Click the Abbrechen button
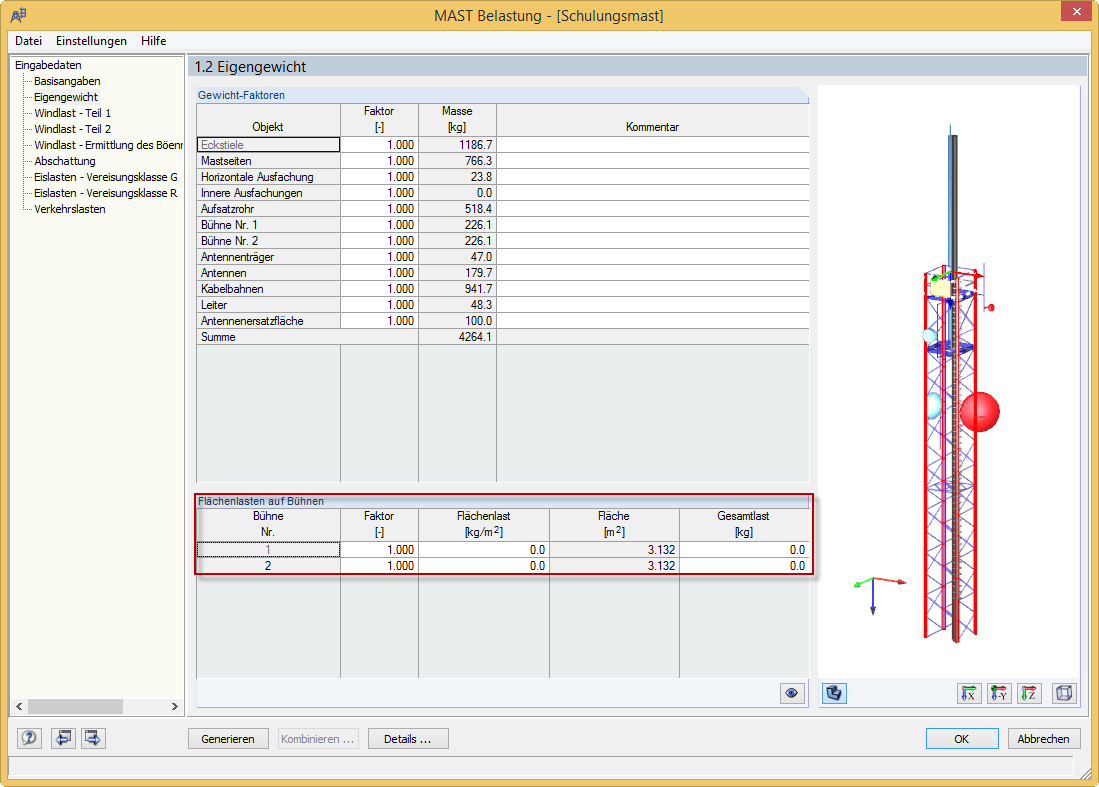The image size is (1099, 787). (1044, 739)
